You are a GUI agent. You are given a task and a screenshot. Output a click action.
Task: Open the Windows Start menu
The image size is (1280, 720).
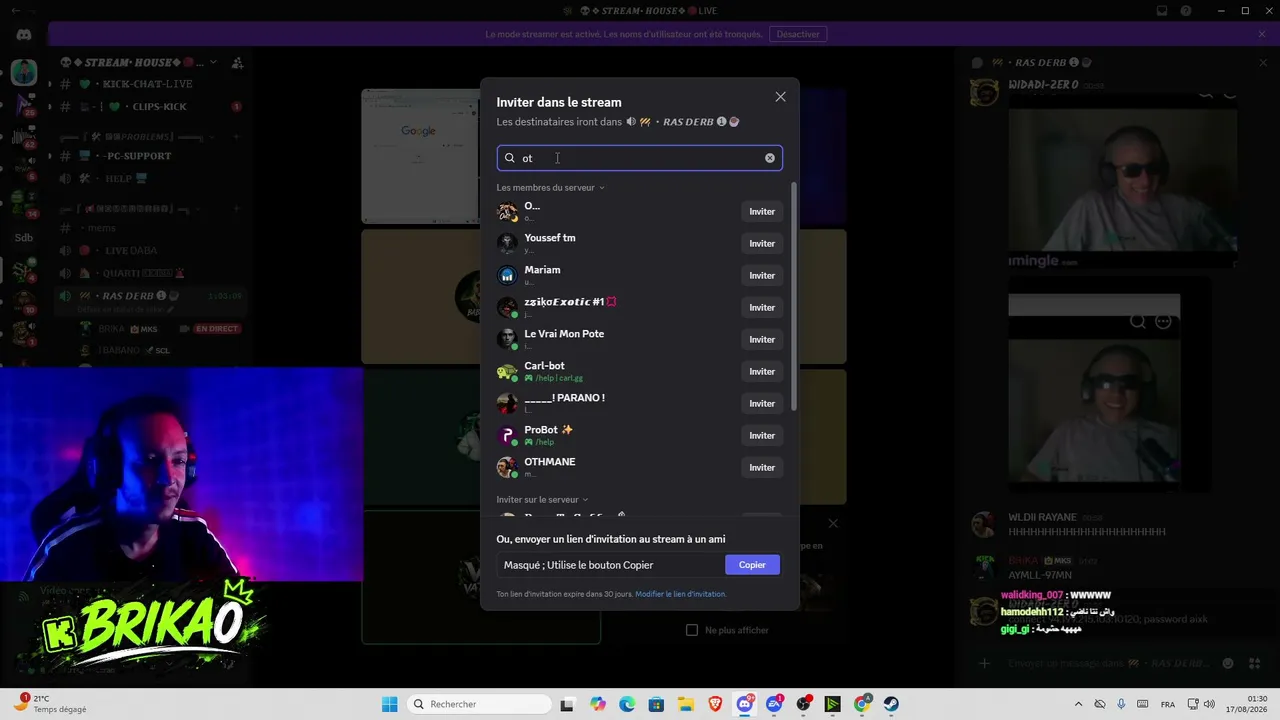[389, 704]
